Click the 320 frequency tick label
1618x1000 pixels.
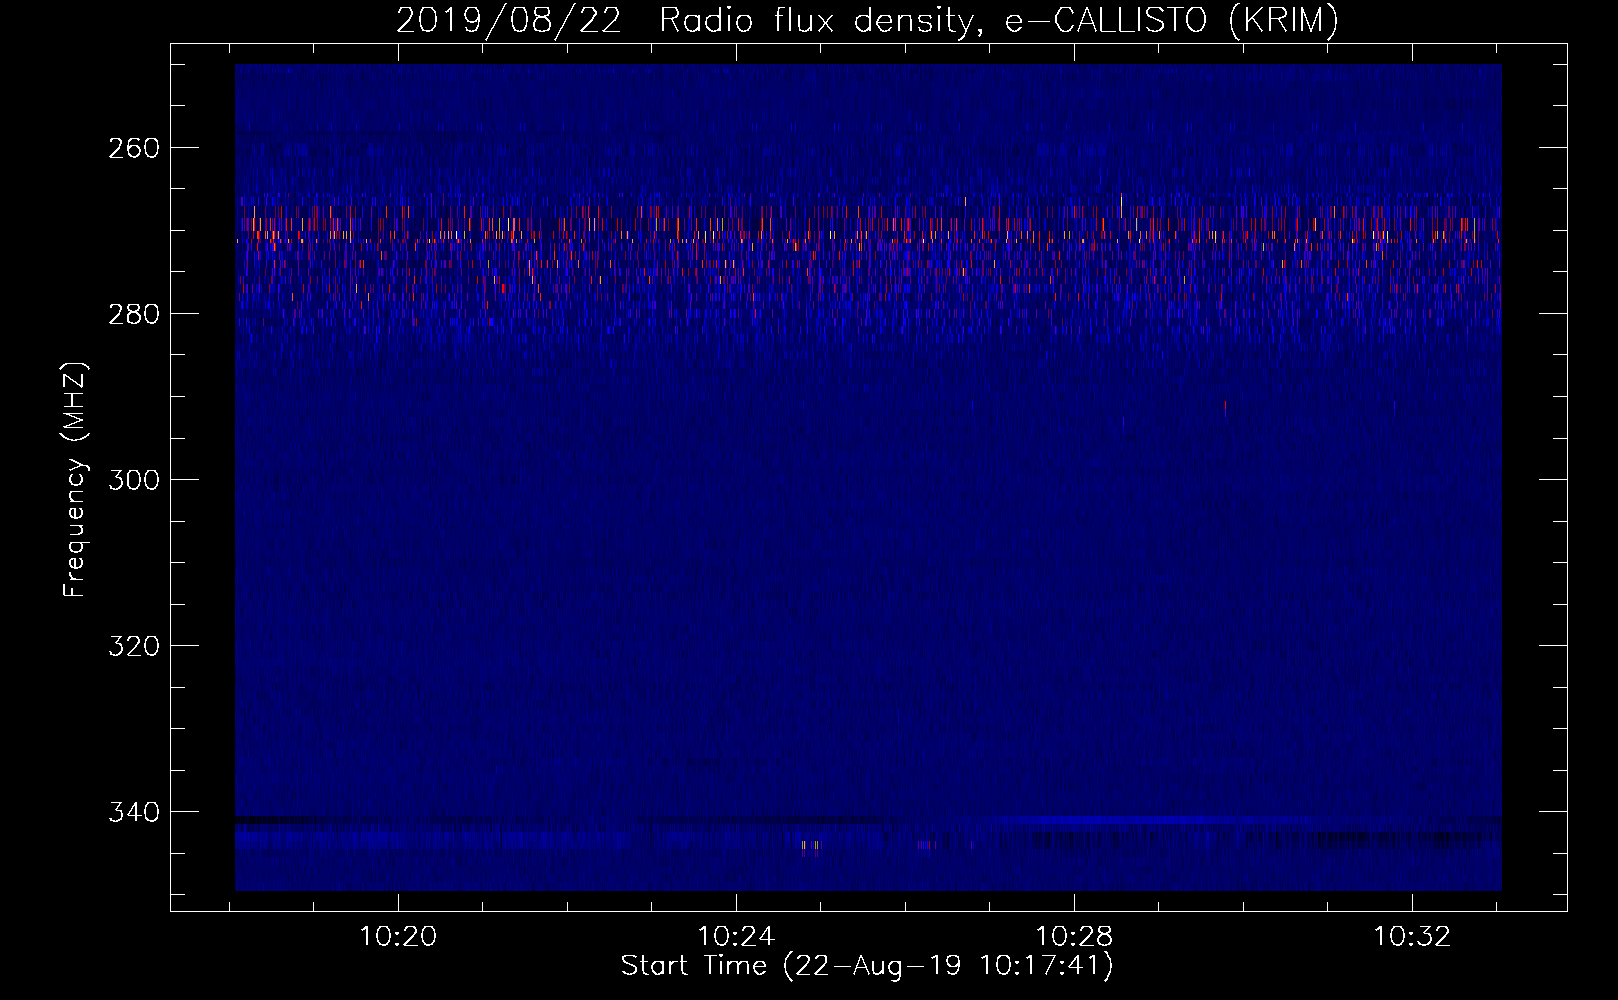[x=134, y=646]
